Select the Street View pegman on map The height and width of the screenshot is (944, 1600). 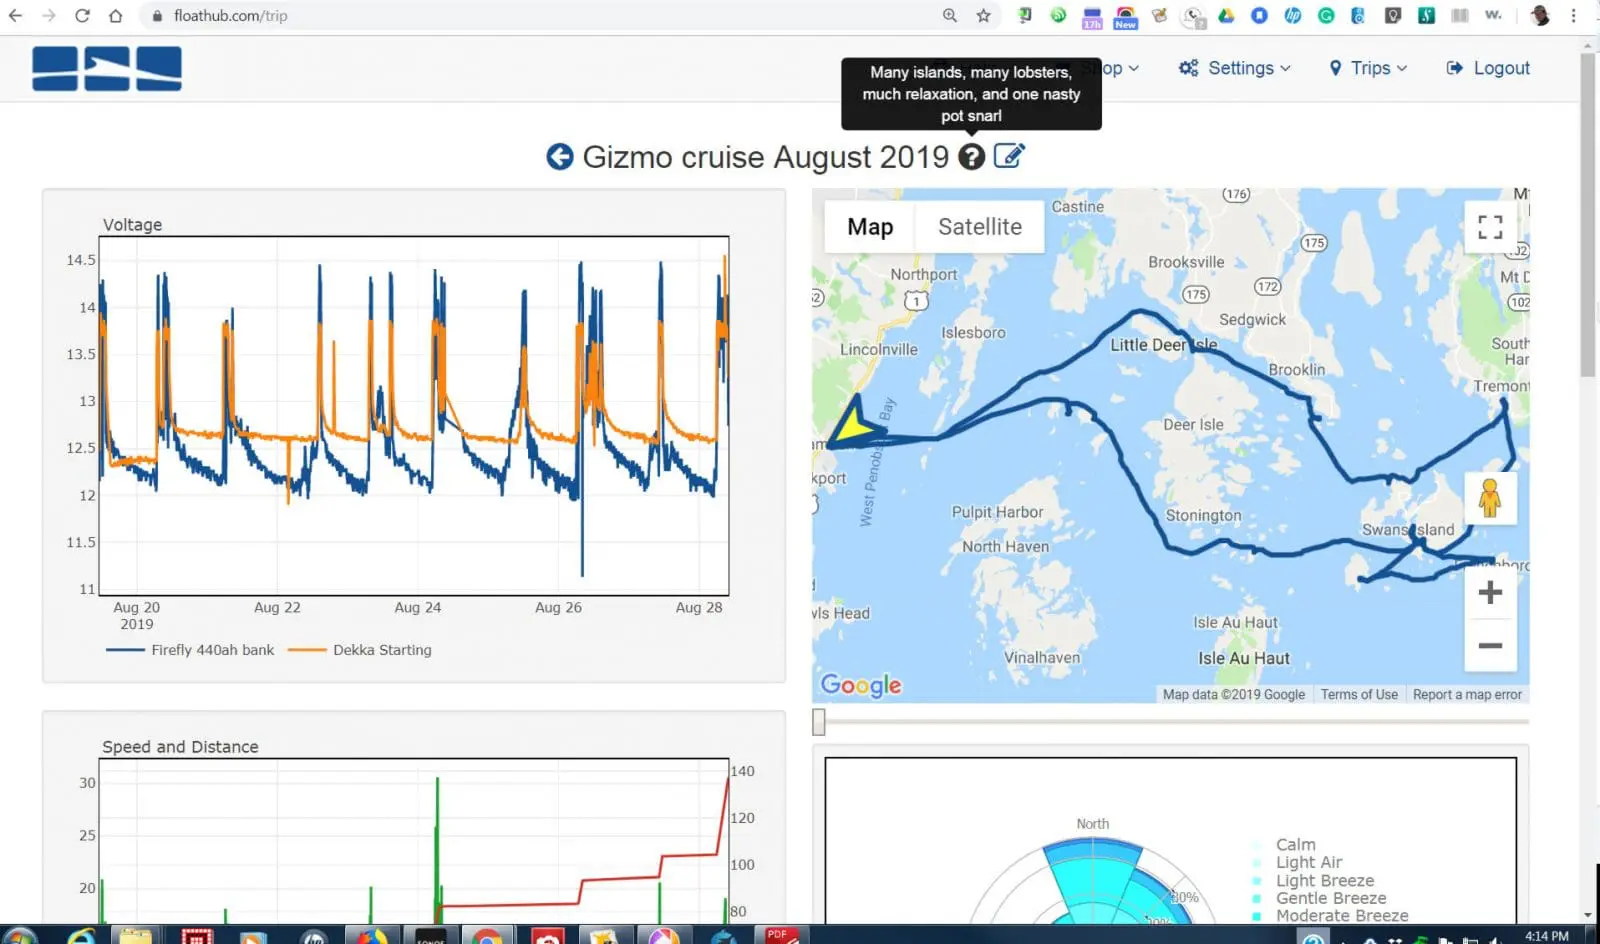point(1490,498)
